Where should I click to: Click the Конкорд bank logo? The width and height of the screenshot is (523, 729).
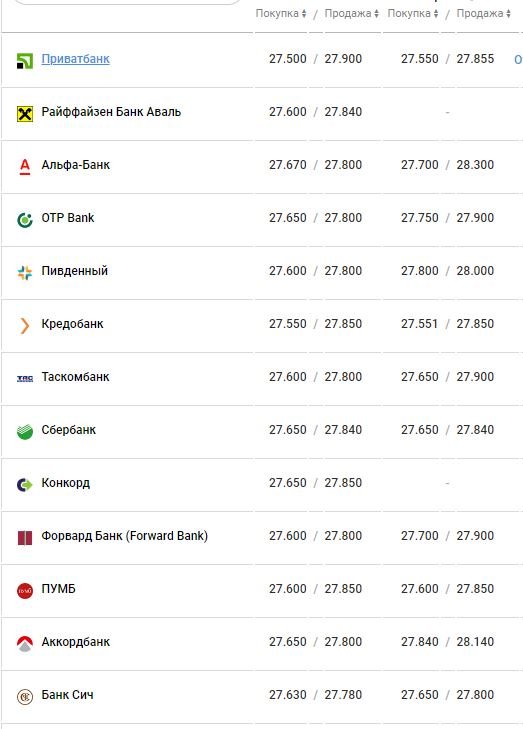click(x=25, y=484)
